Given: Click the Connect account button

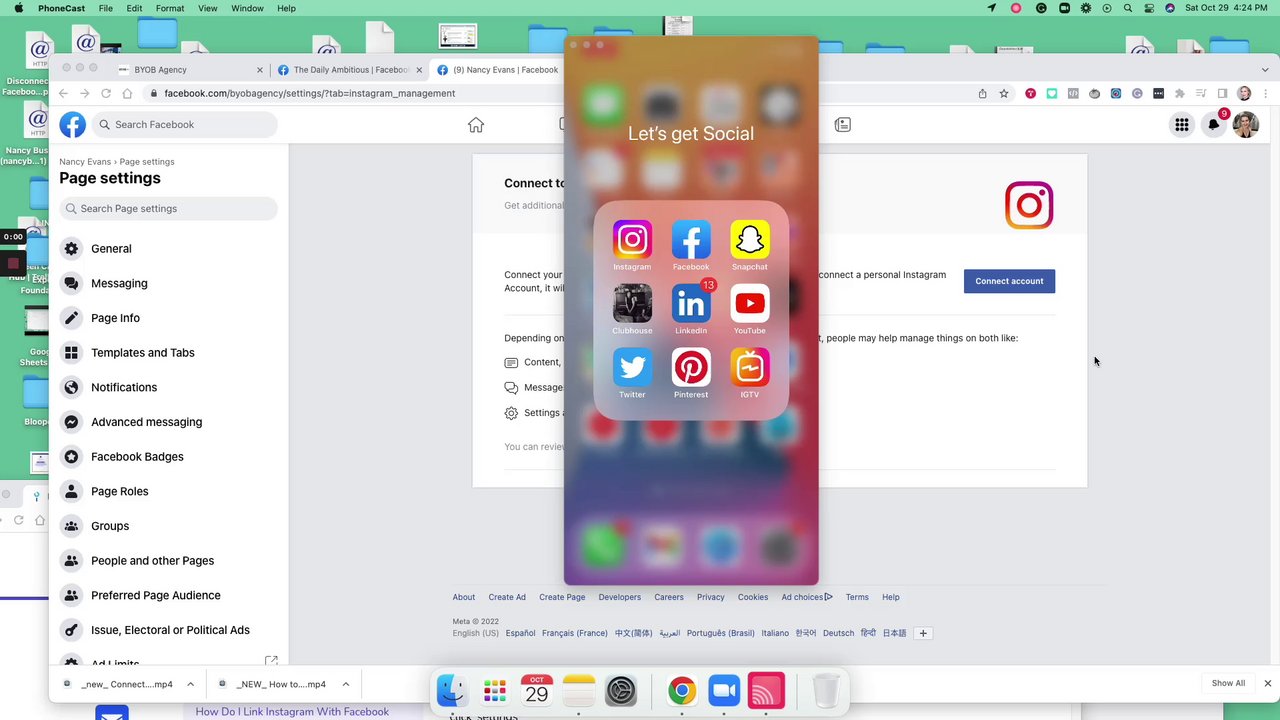Looking at the screenshot, I should coord(1009,281).
